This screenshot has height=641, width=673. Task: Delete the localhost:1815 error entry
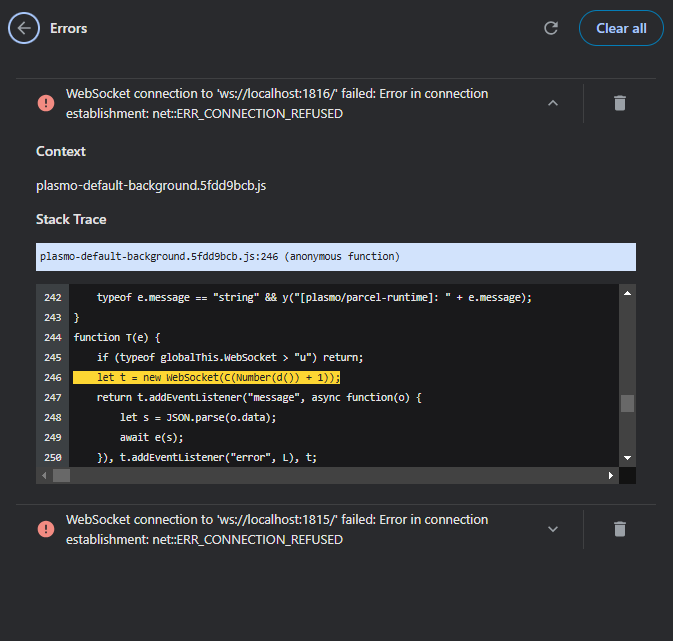click(620, 529)
